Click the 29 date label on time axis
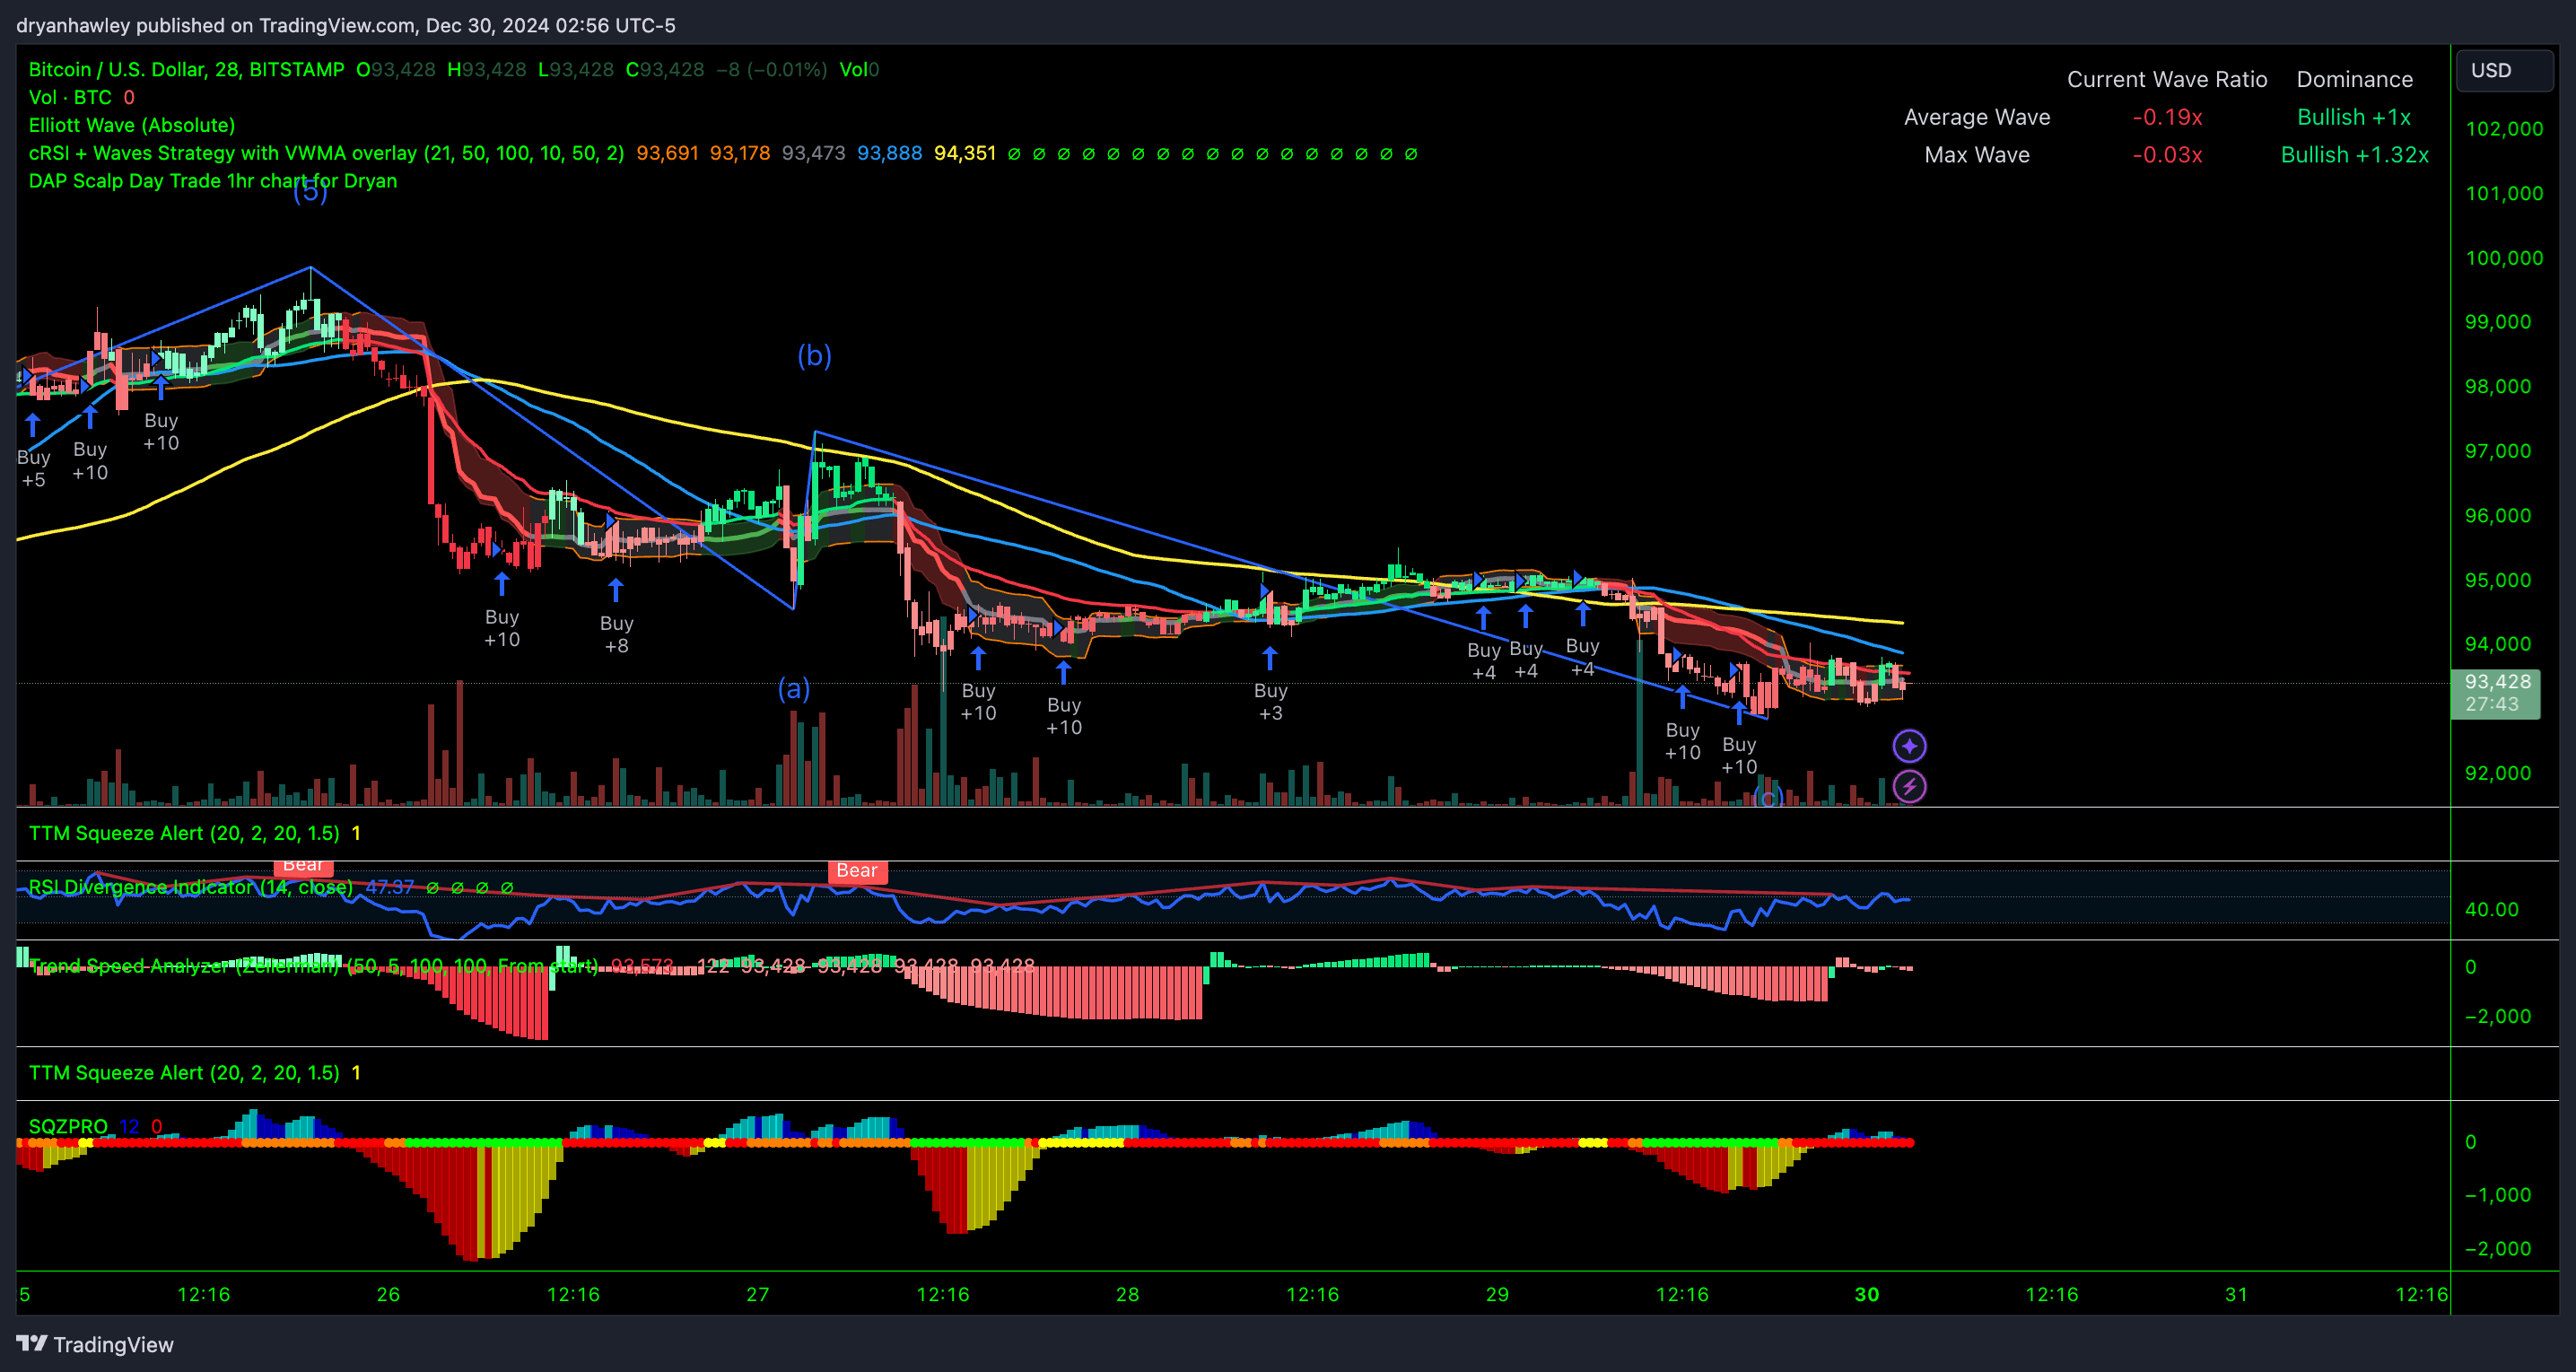The image size is (2576, 1372). pos(1497,1295)
